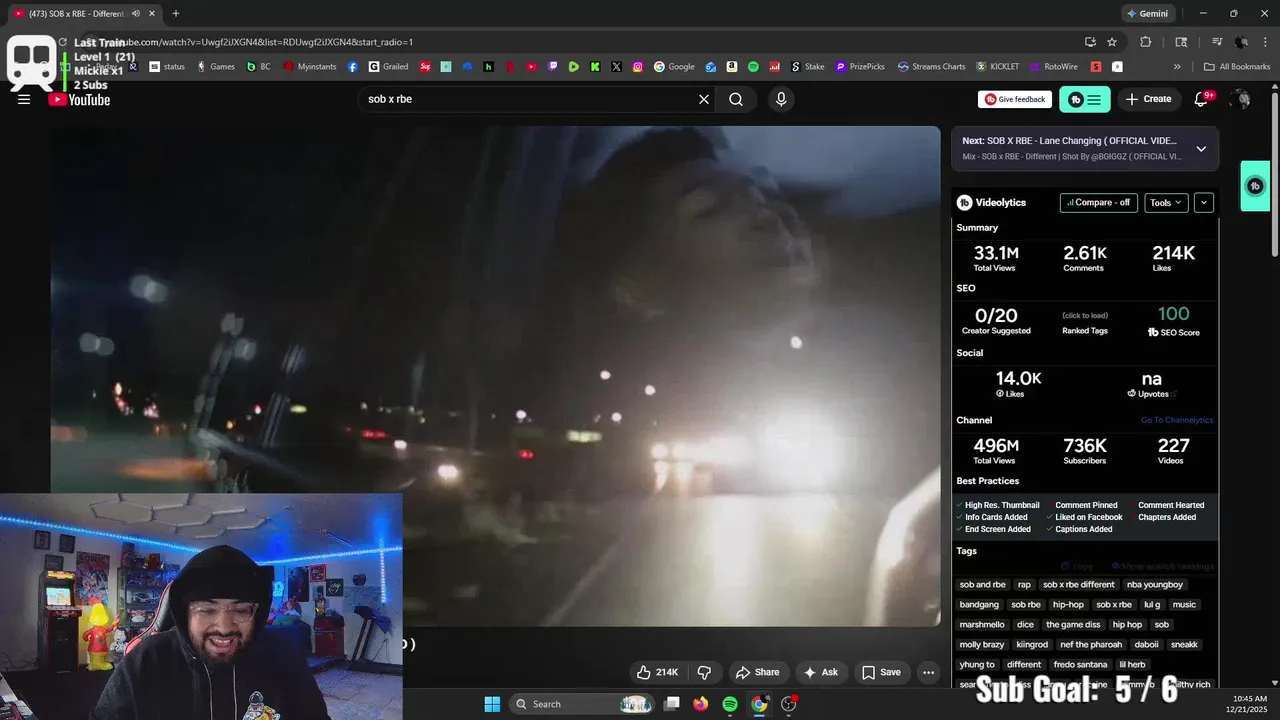Open the PrizePicks bookmark

coord(860,66)
